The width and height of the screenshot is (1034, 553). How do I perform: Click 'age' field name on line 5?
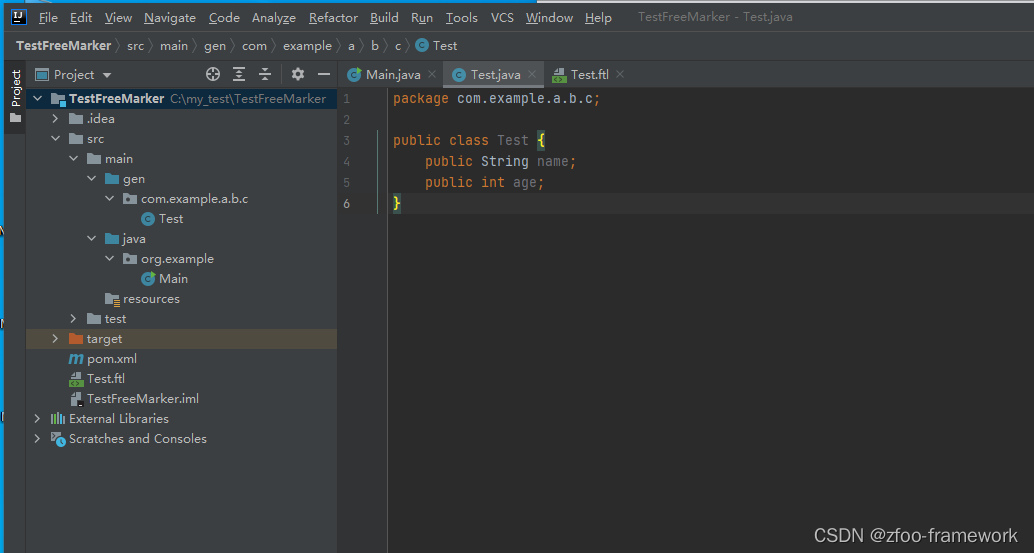[525, 183]
